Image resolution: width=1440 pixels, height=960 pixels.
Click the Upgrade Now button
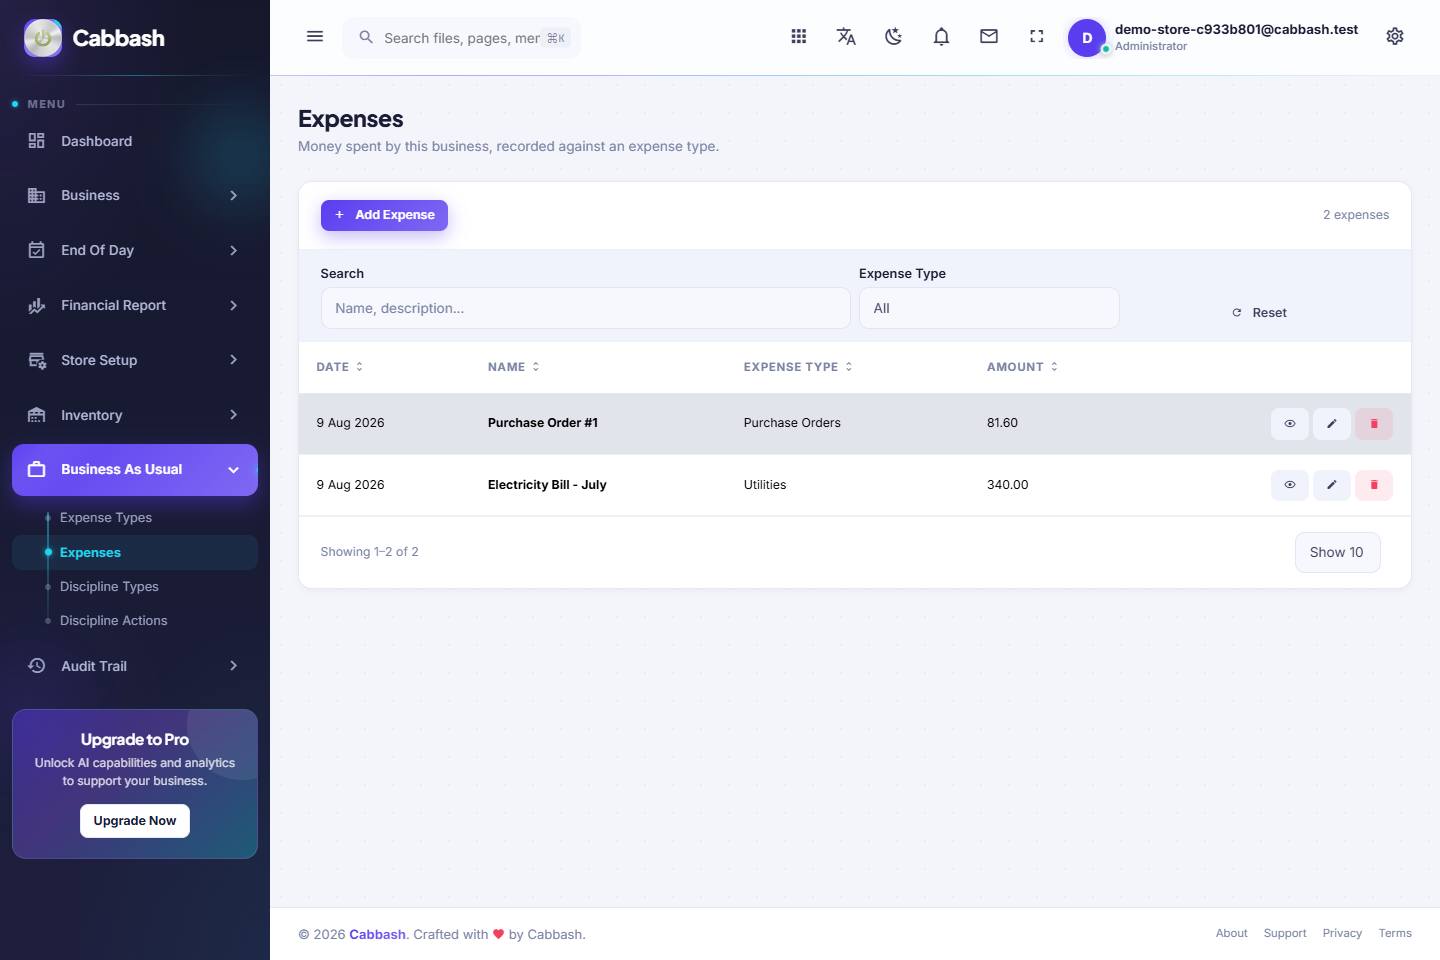pos(135,821)
